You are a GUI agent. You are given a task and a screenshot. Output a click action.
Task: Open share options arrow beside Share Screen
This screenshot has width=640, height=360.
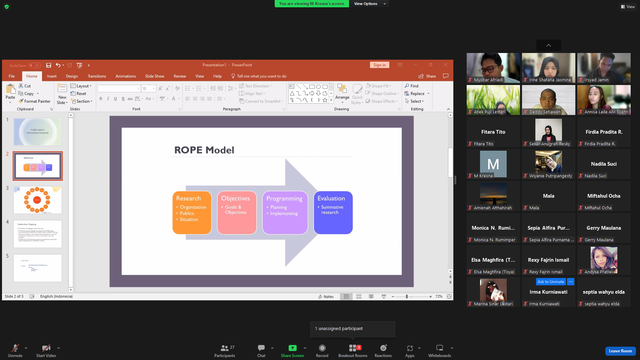(x=305, y=348)
